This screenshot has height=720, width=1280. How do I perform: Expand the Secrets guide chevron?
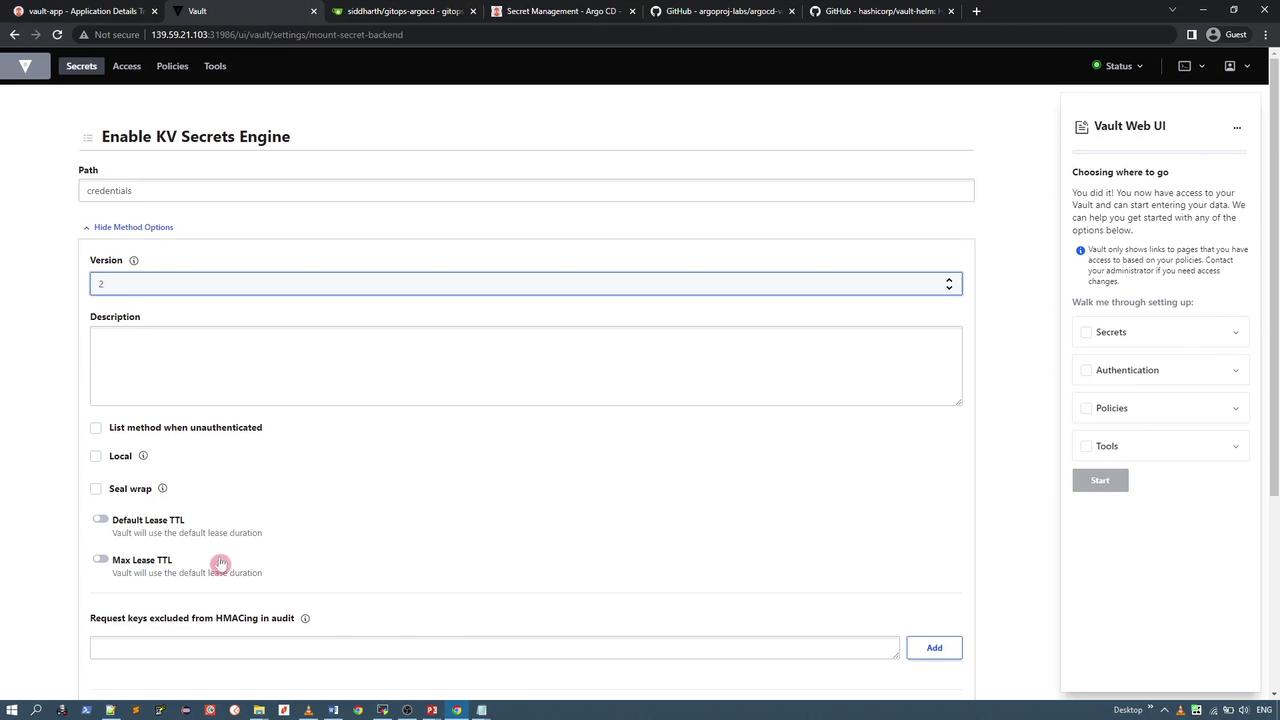tap(1235, 333)
